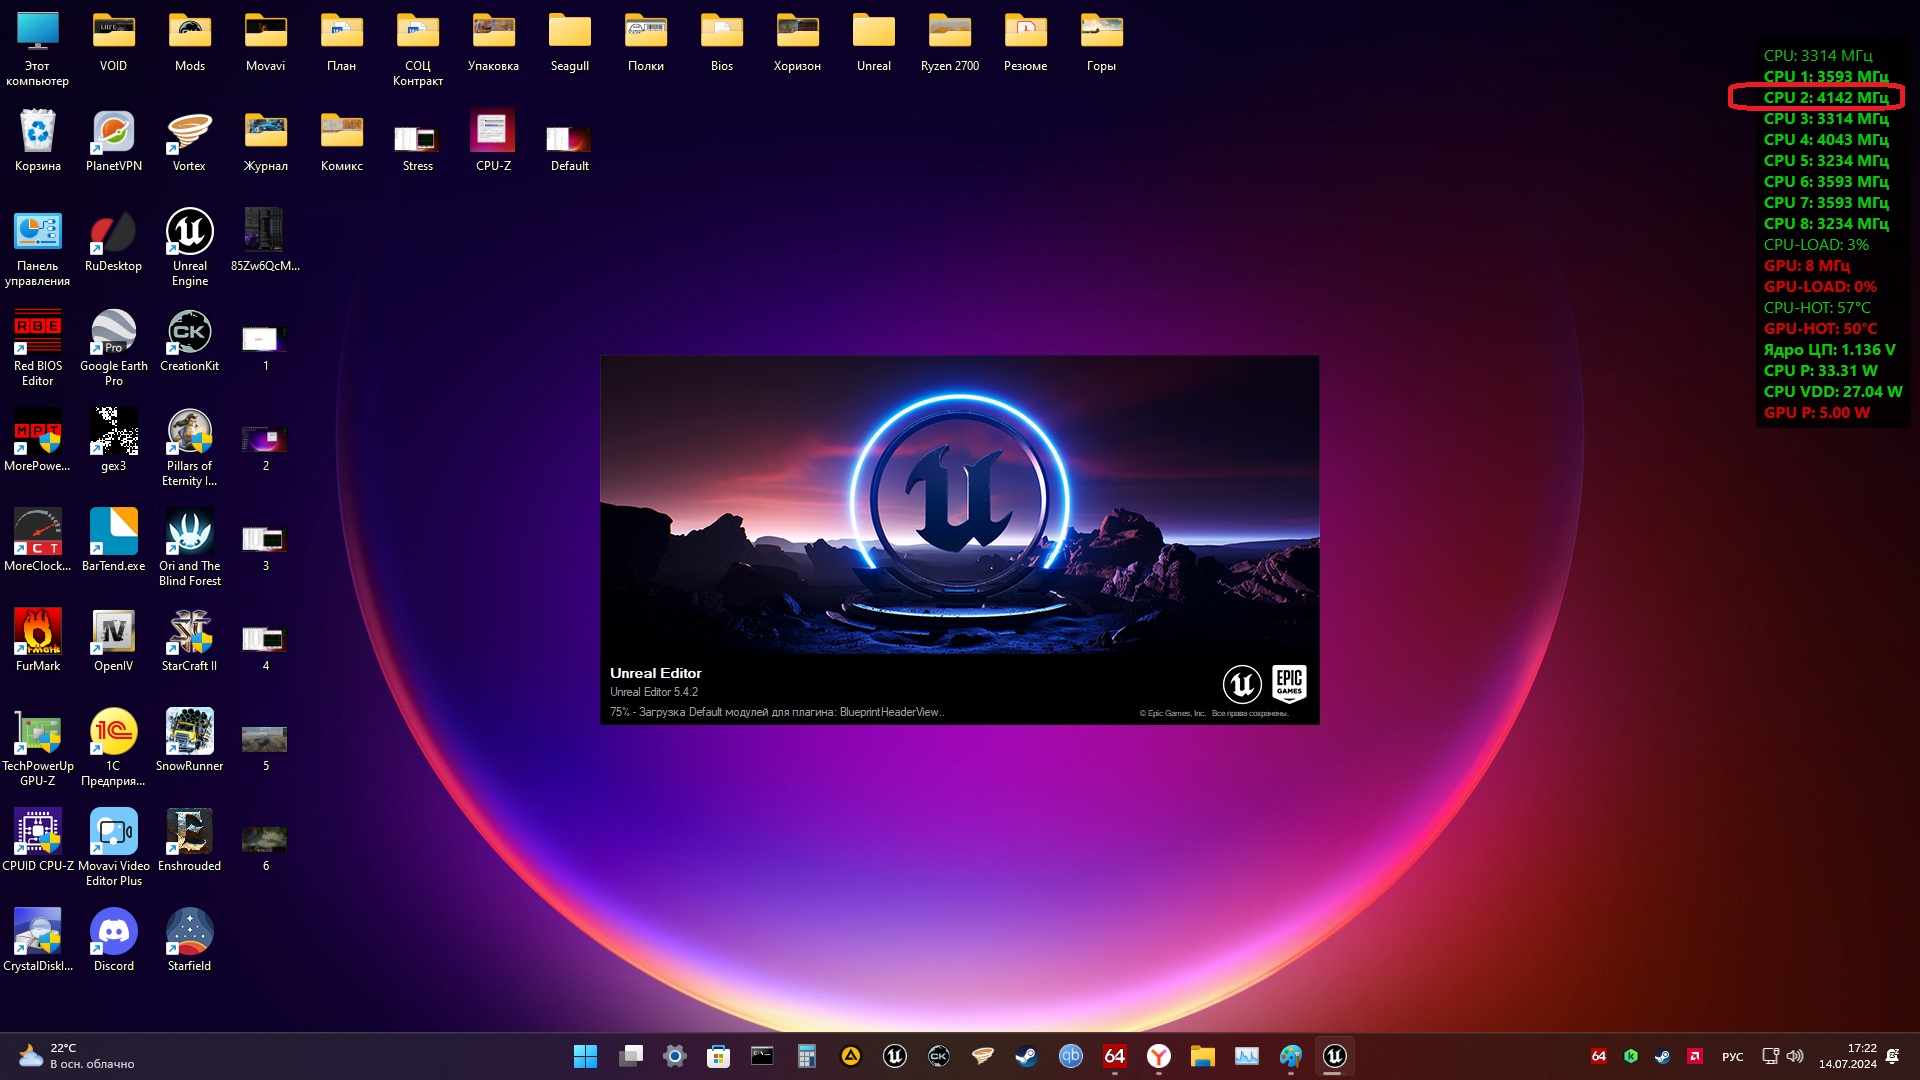Open the Windows Start menu button
The width and height of the screenshot is (1920, 1080).
[585, 1056]
